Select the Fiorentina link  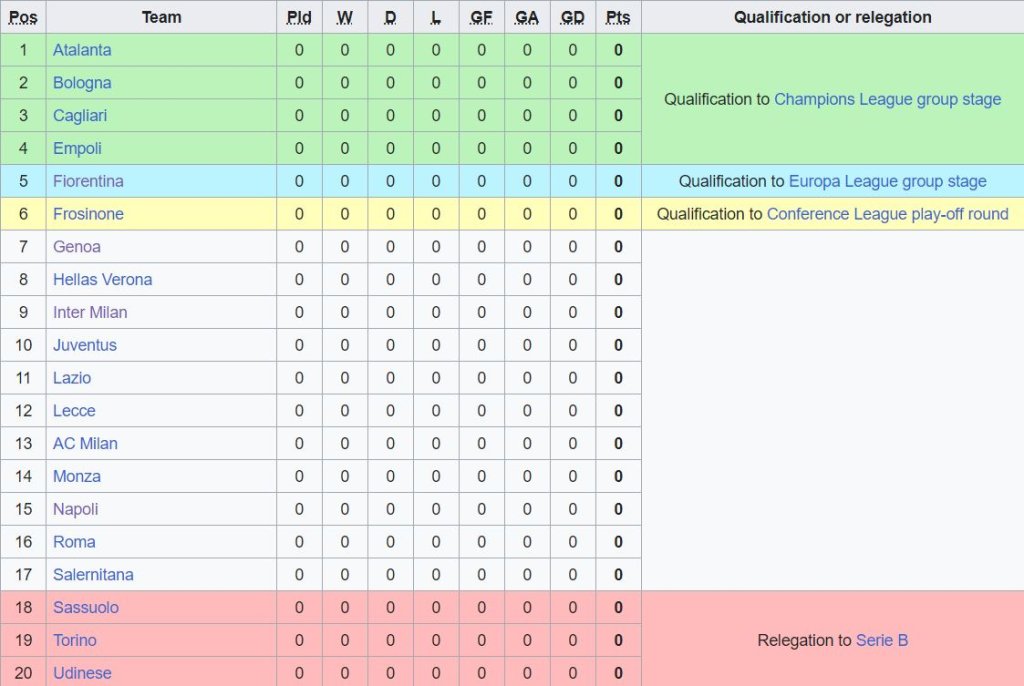click(88, 181)
